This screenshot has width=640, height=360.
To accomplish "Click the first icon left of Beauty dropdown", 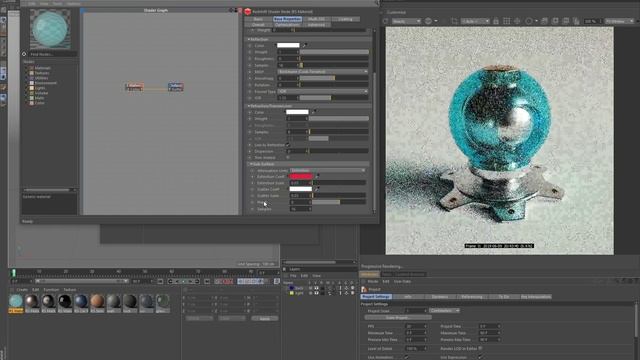I will pos(385,21).
